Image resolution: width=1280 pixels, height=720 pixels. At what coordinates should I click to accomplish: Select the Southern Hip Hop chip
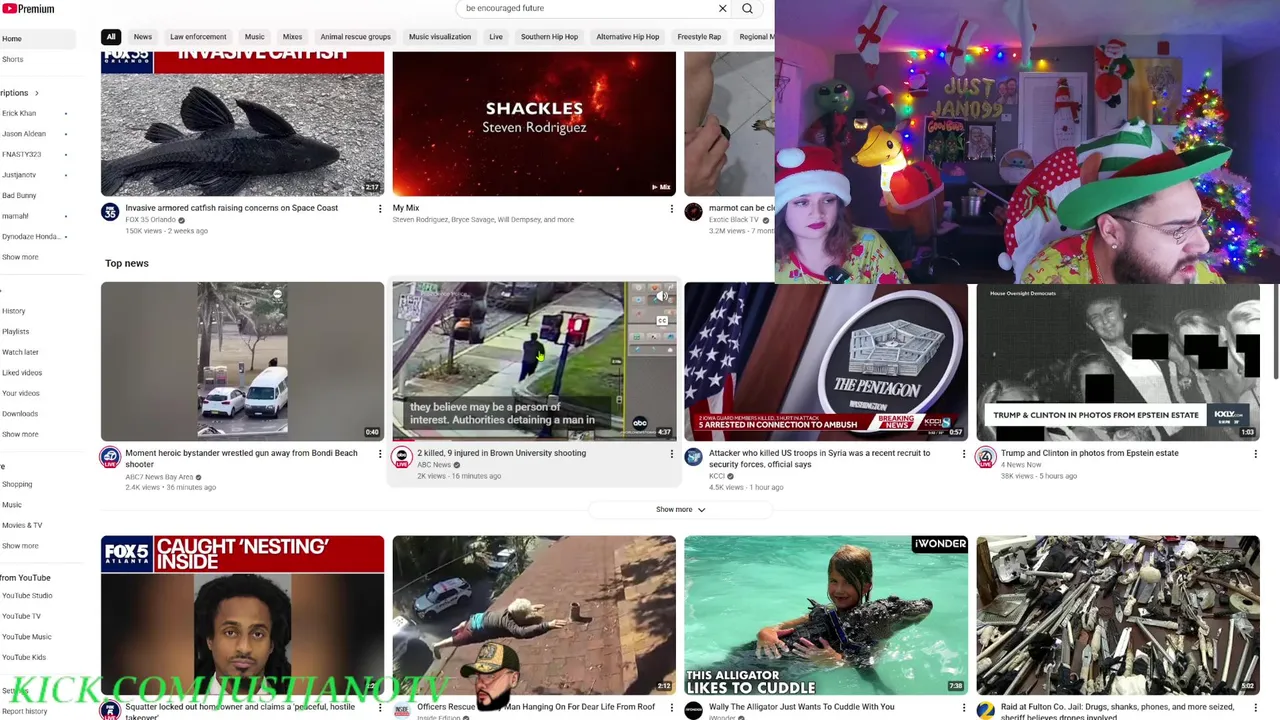coord(549,37)
